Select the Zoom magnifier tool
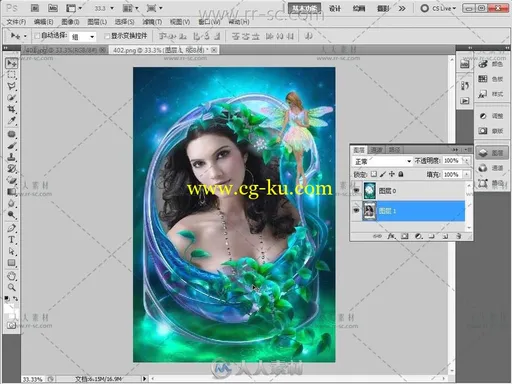This screenshot has height=384, width=512. (x=12, y=287)
